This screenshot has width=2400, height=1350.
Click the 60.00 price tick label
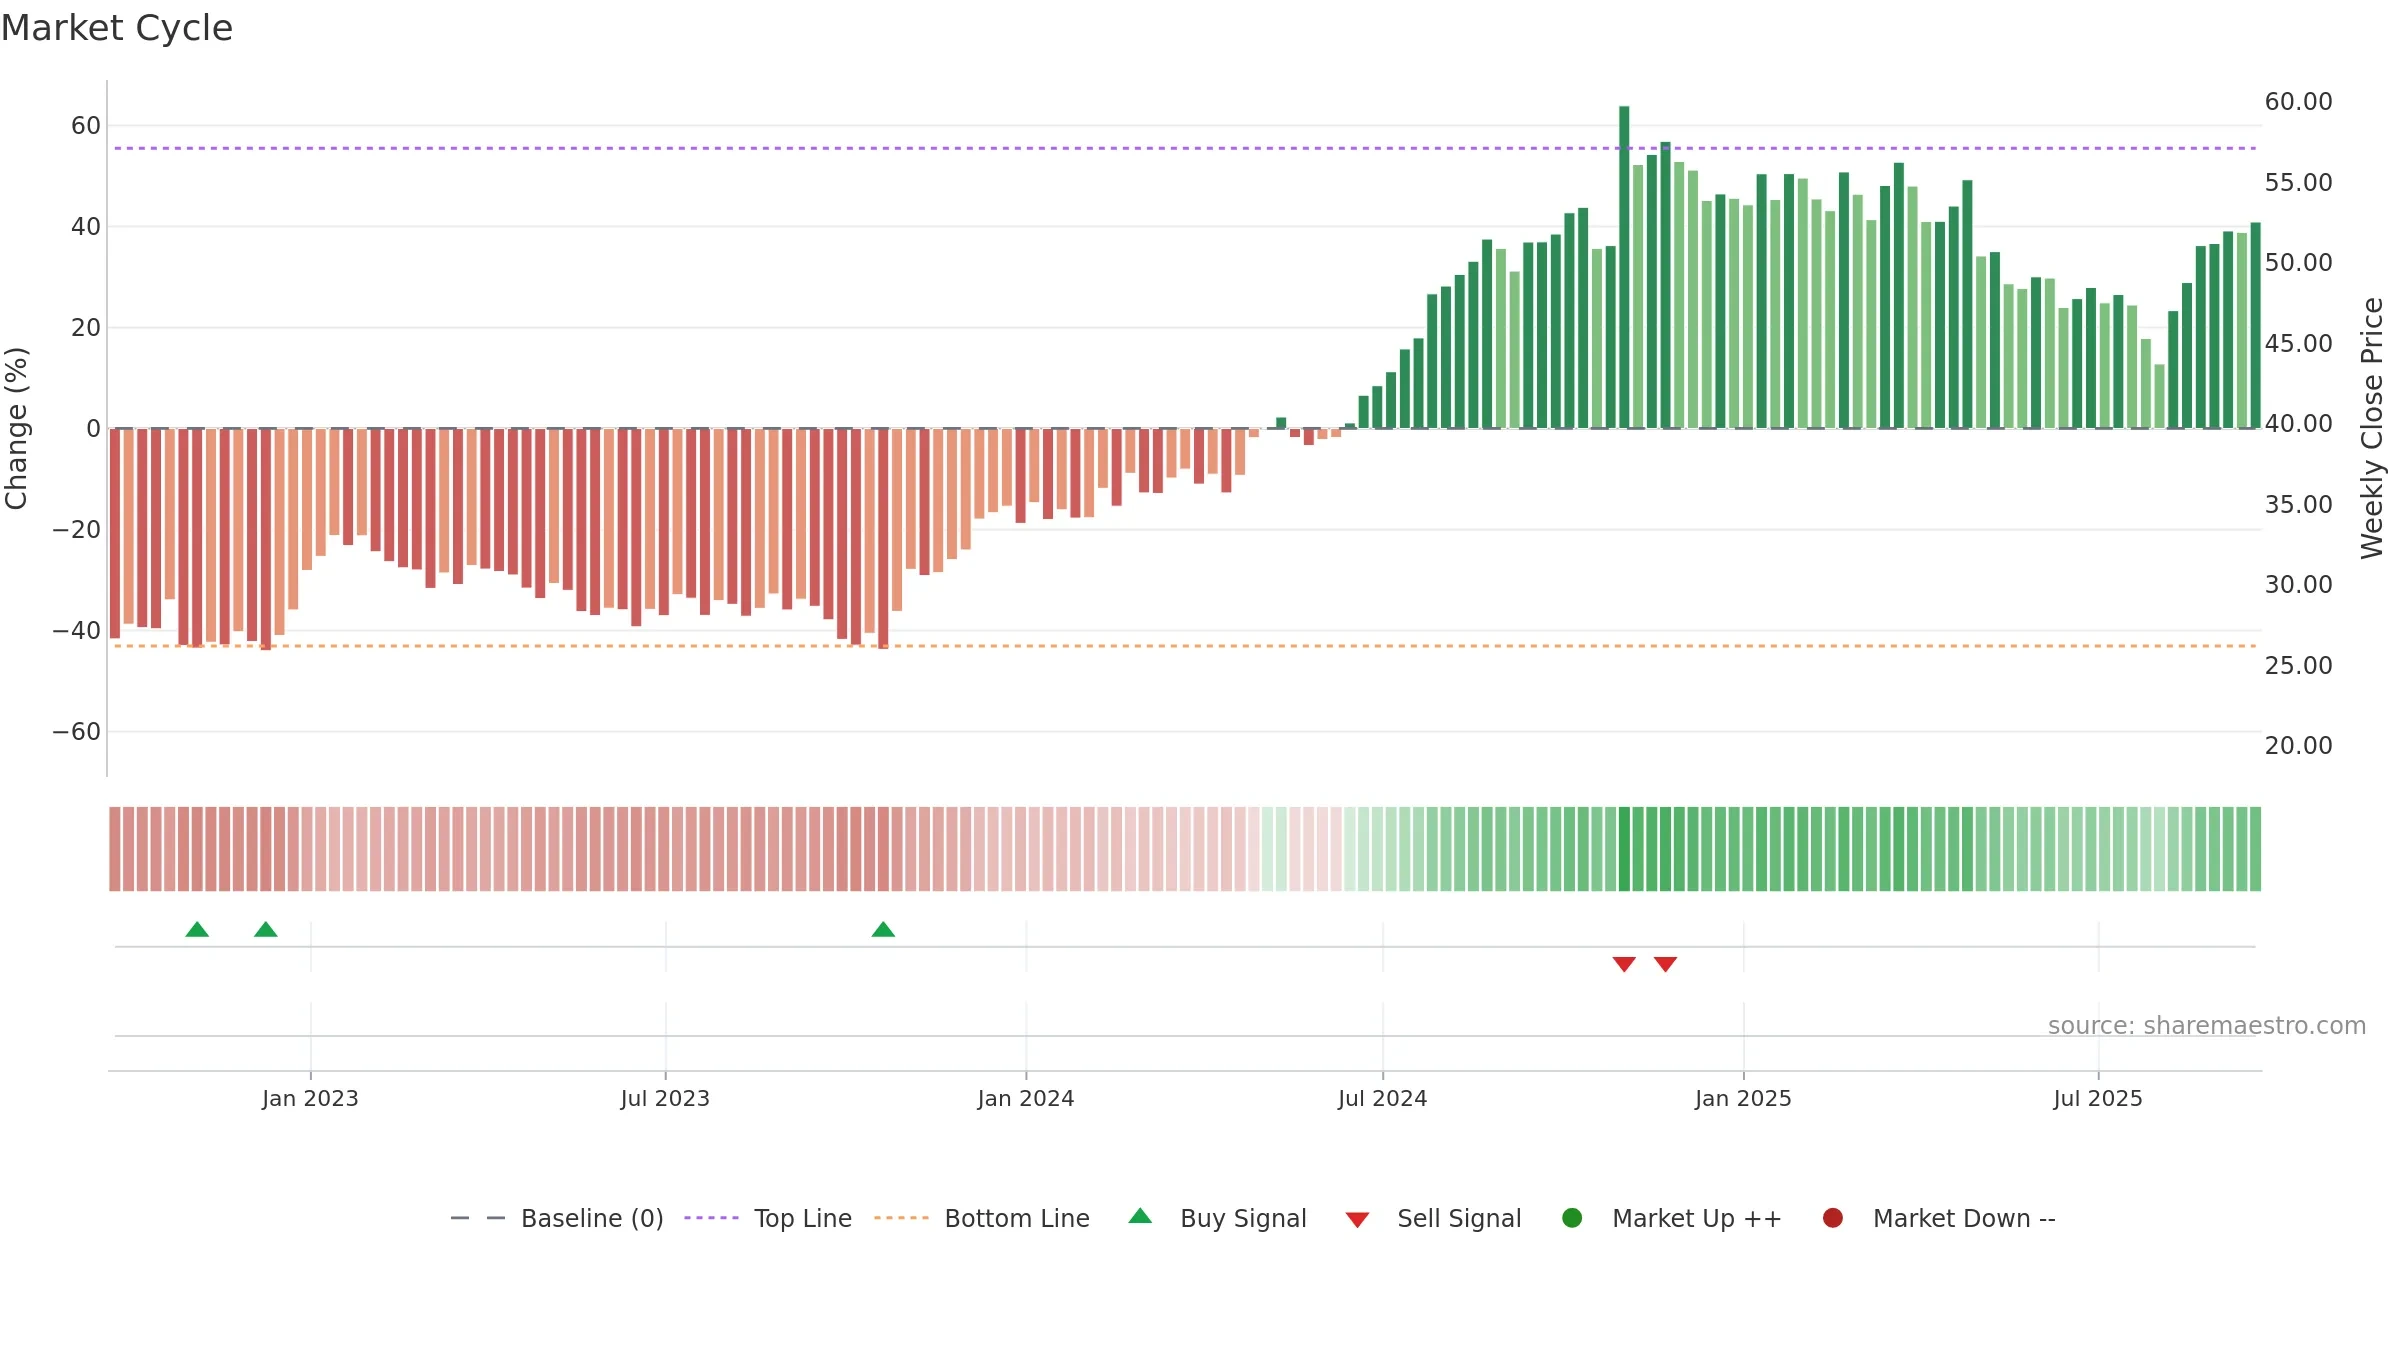[2298, 102]
